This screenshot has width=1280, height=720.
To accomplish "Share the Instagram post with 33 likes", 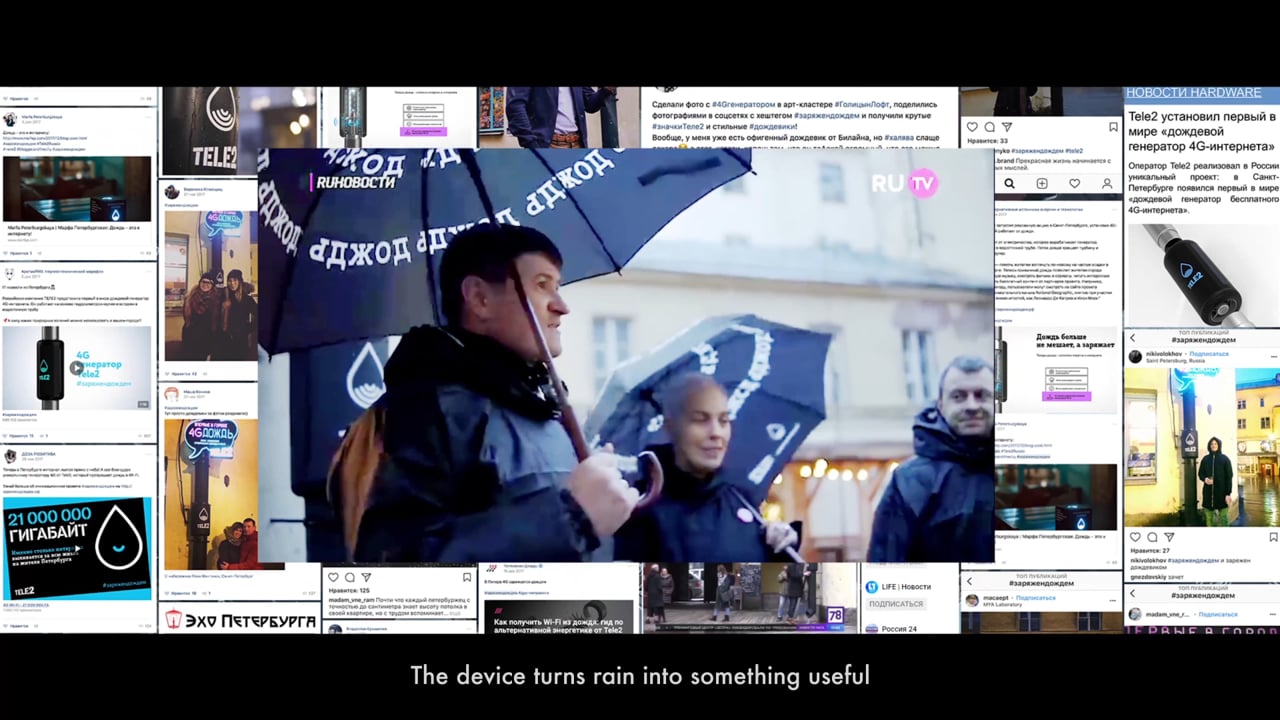I will (1006, 127).
